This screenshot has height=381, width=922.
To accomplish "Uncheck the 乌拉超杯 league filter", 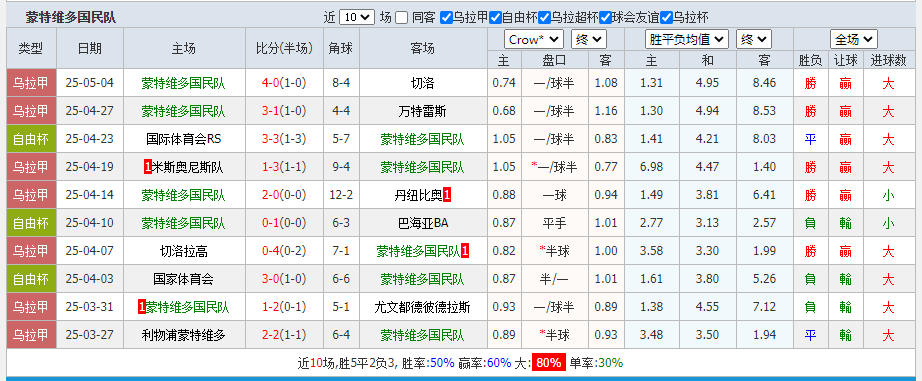I will pos(544,18).
